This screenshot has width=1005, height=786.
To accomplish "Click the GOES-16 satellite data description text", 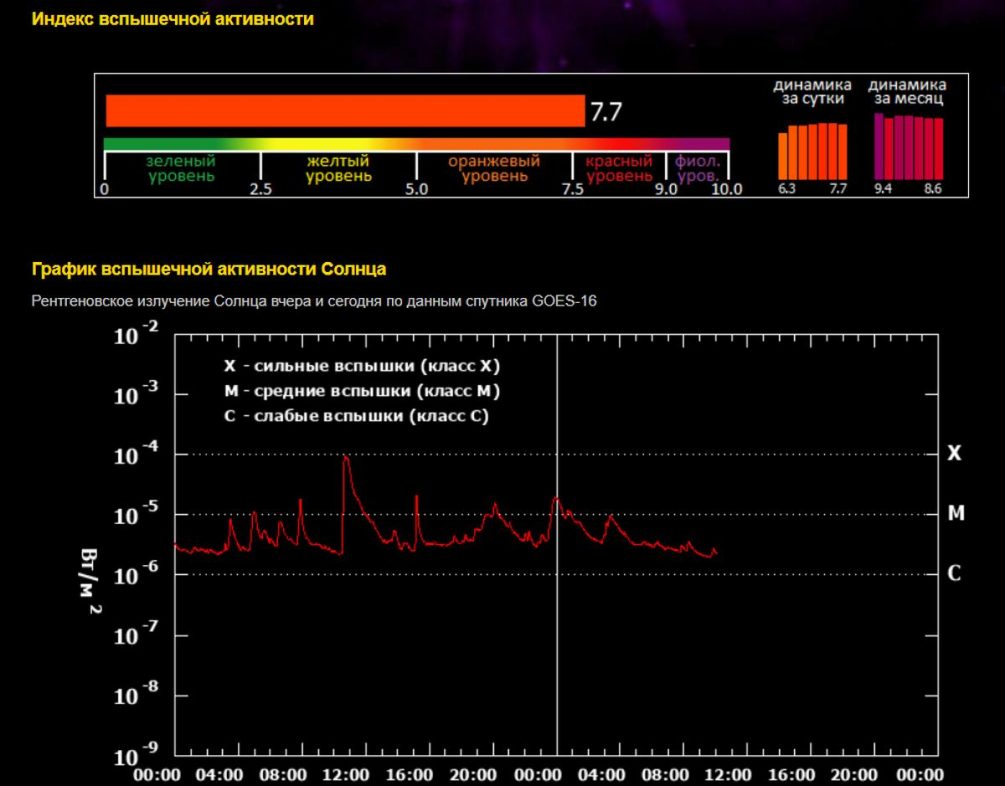I will click(x=314, y=301).
